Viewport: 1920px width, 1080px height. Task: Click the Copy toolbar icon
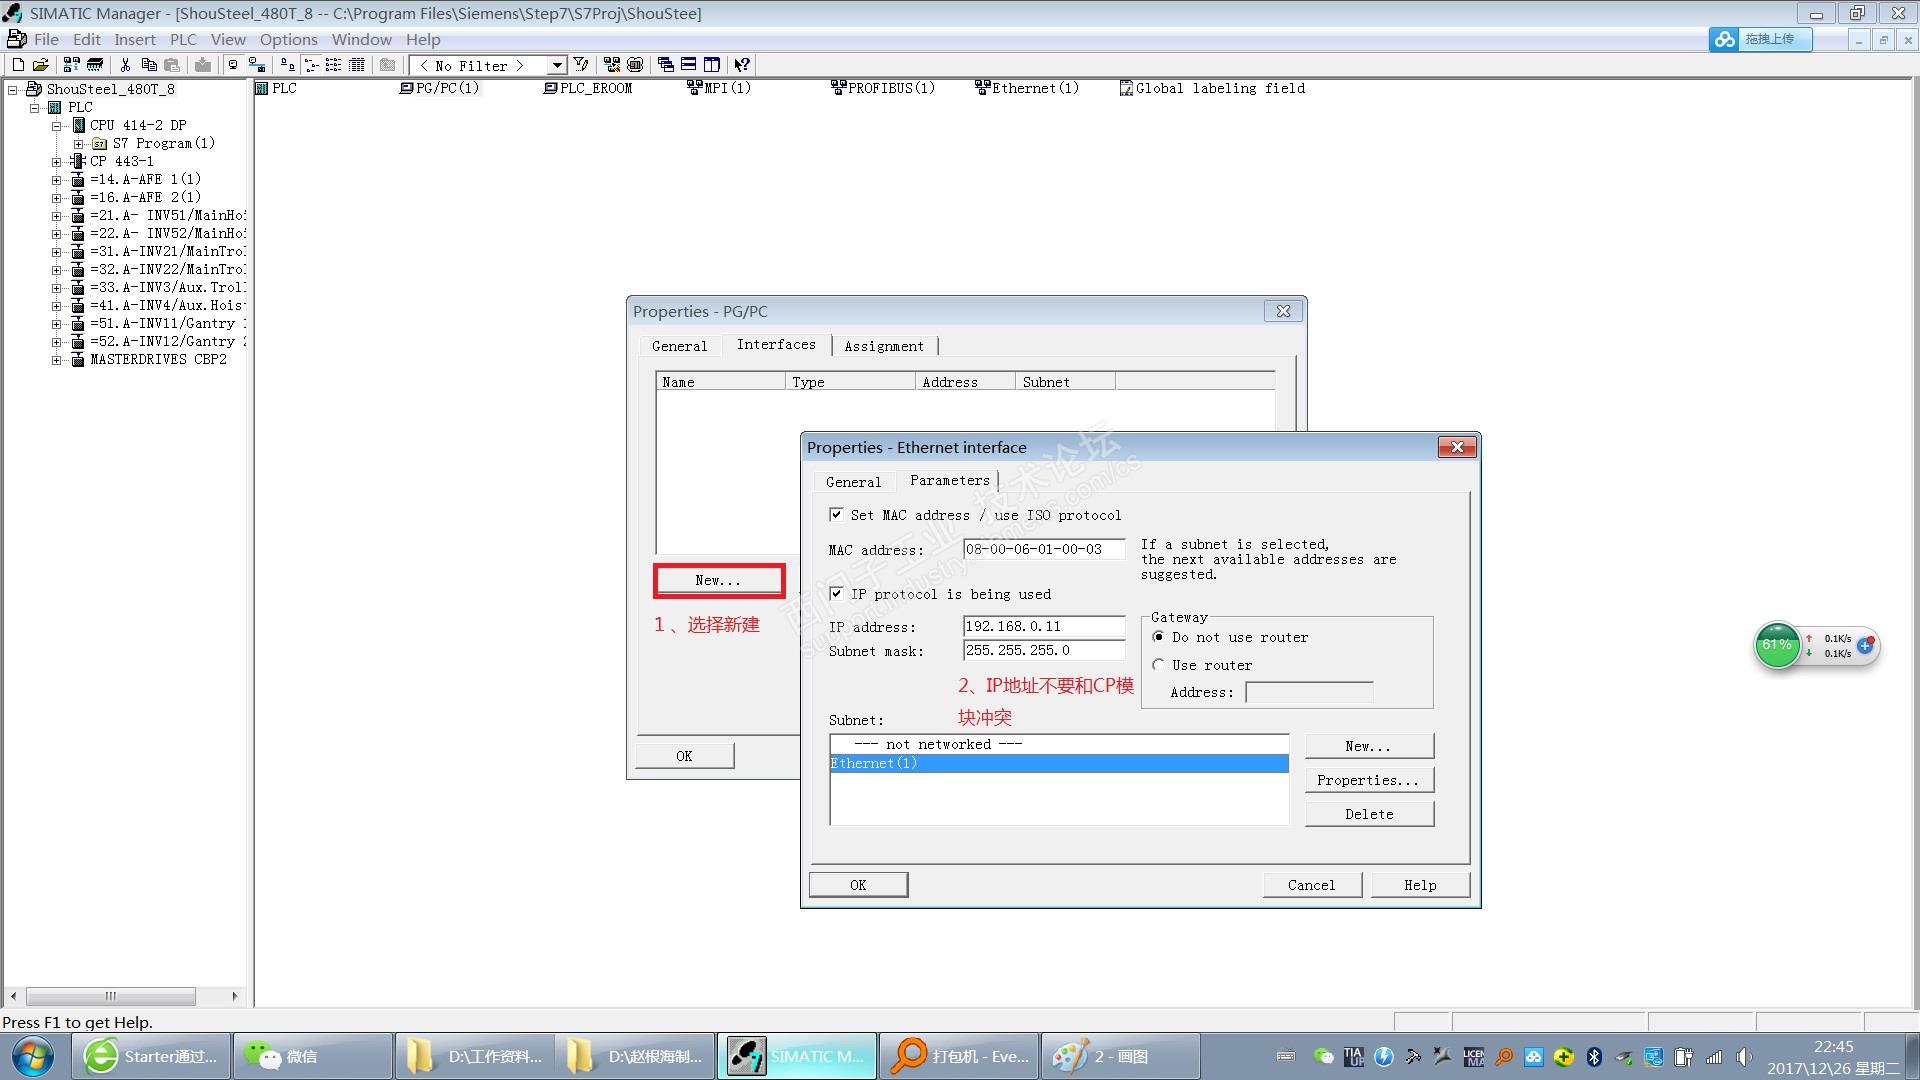(x=149, y=65)
